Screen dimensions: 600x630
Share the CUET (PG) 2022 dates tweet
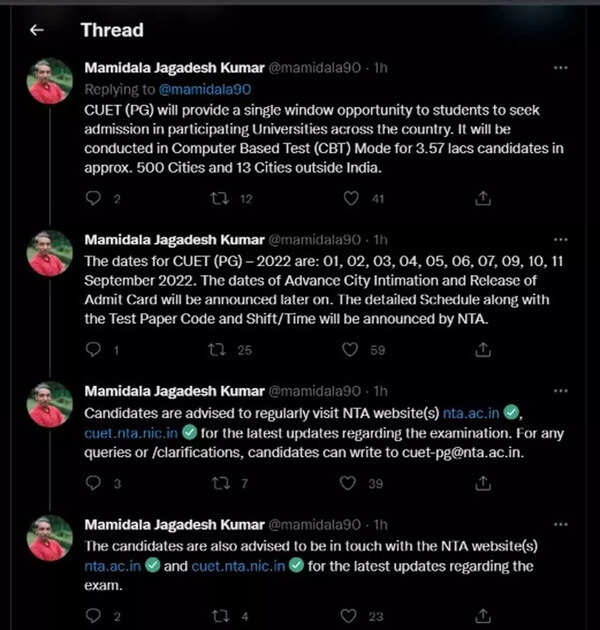(x=483, y=349)
